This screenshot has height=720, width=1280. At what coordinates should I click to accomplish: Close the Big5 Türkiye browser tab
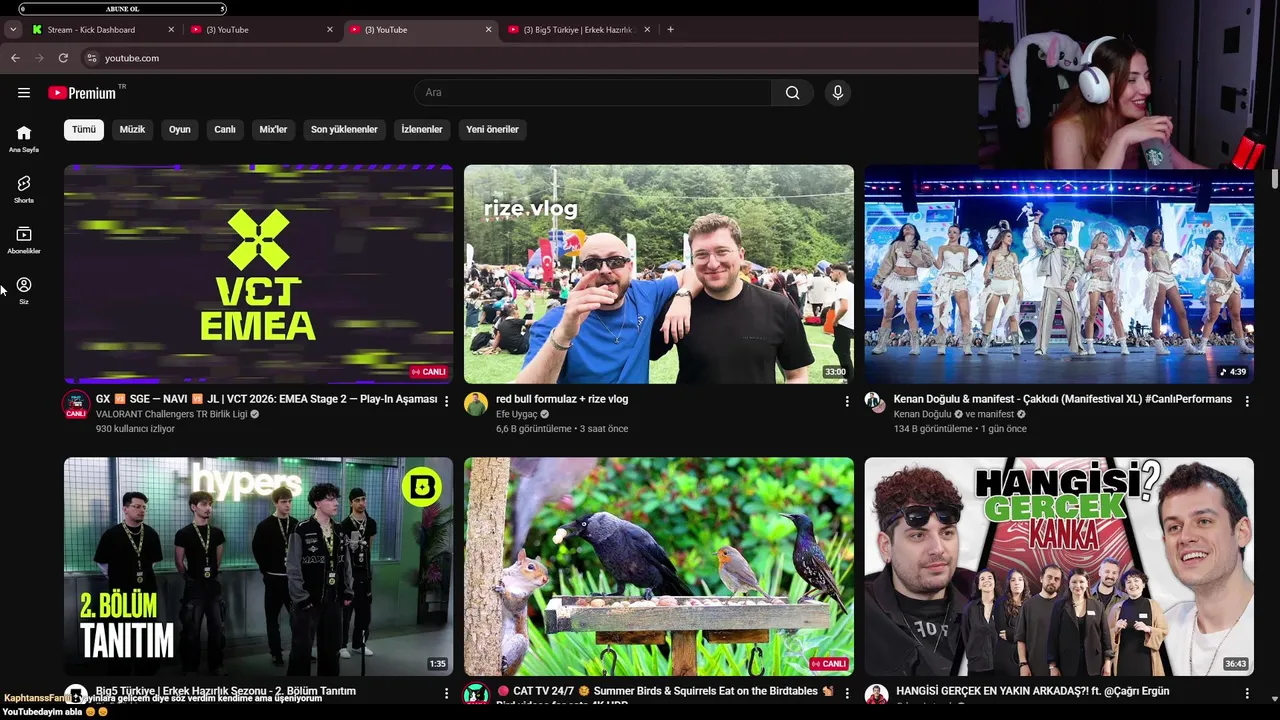[647, 30]
